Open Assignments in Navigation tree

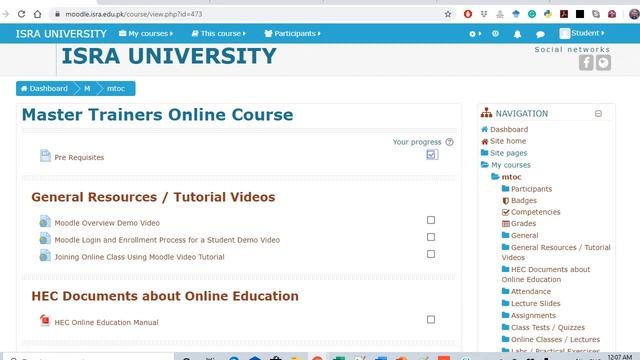(533, 316)
